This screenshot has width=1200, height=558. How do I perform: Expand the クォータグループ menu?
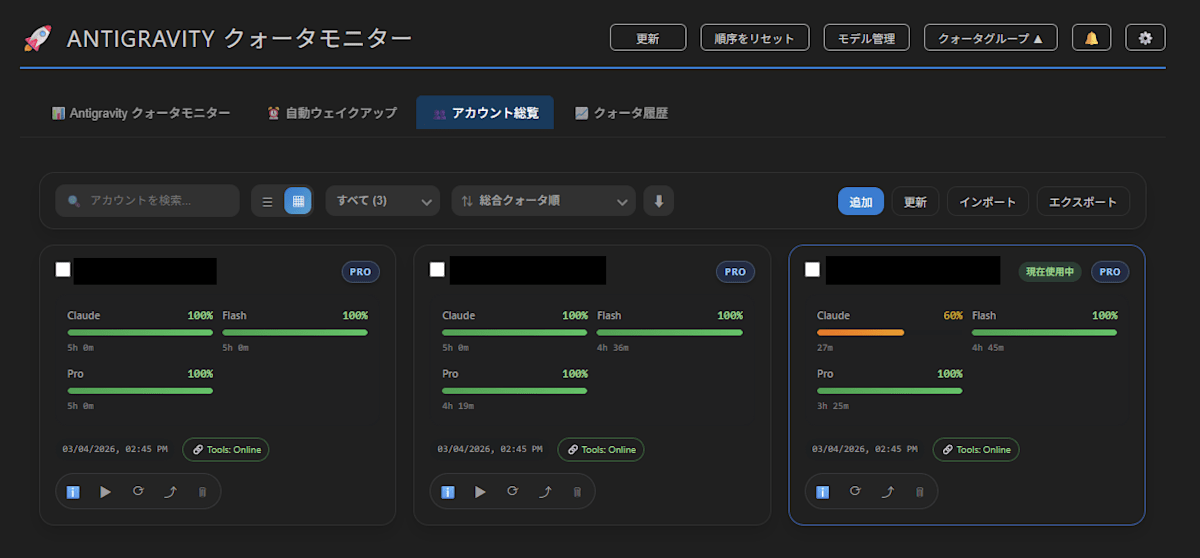point(991,38)
